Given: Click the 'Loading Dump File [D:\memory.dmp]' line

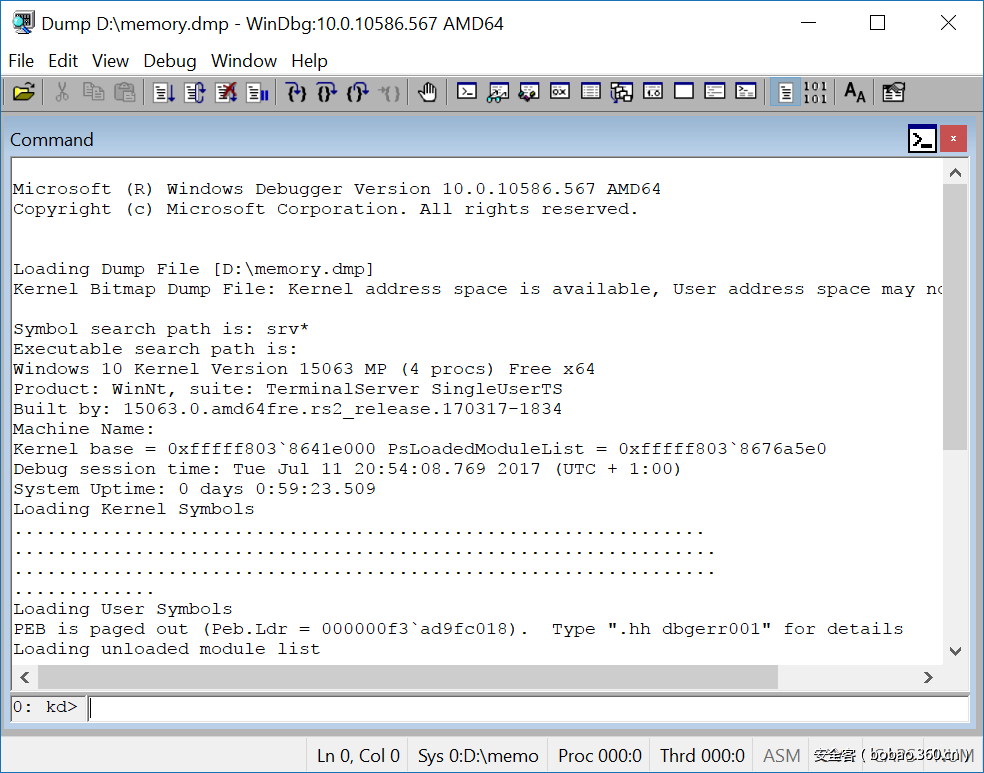Looking at the screenshot, I should (193, 269).
